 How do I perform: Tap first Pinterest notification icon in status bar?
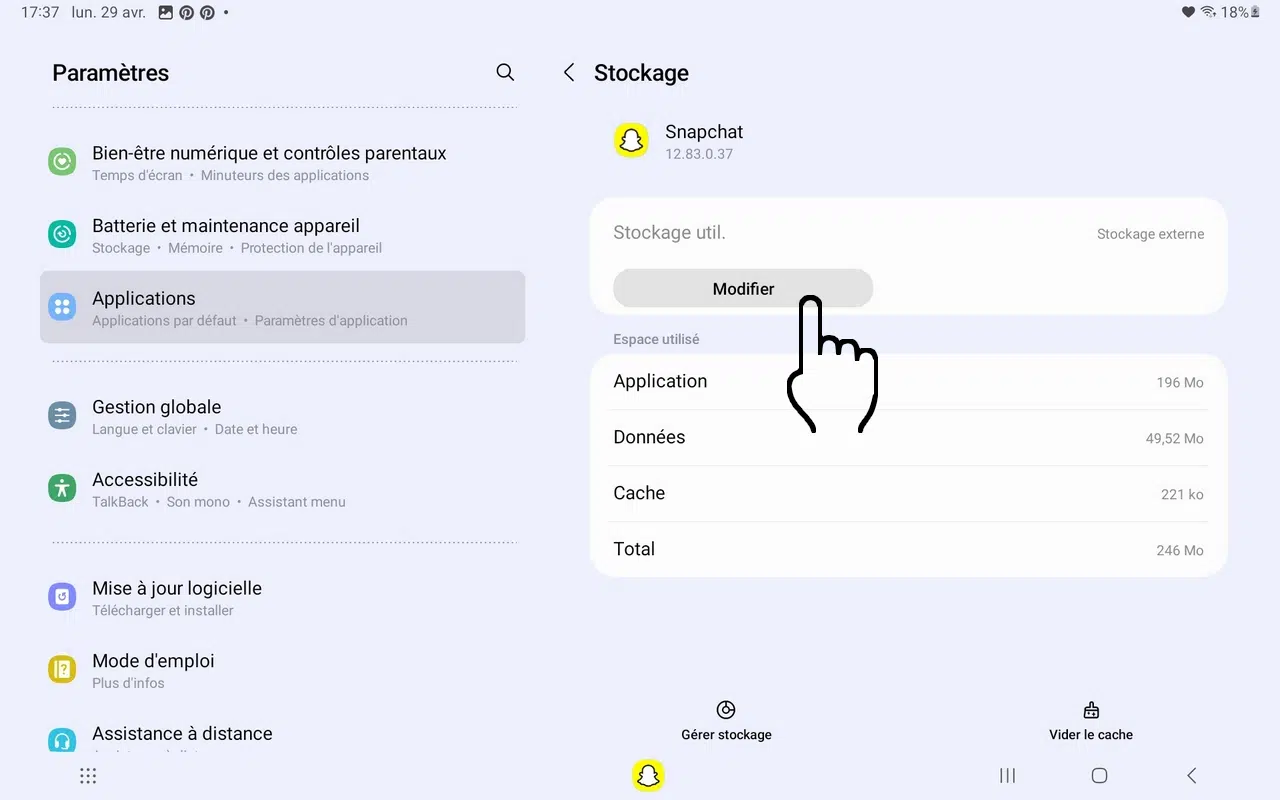tap(187, 13)
